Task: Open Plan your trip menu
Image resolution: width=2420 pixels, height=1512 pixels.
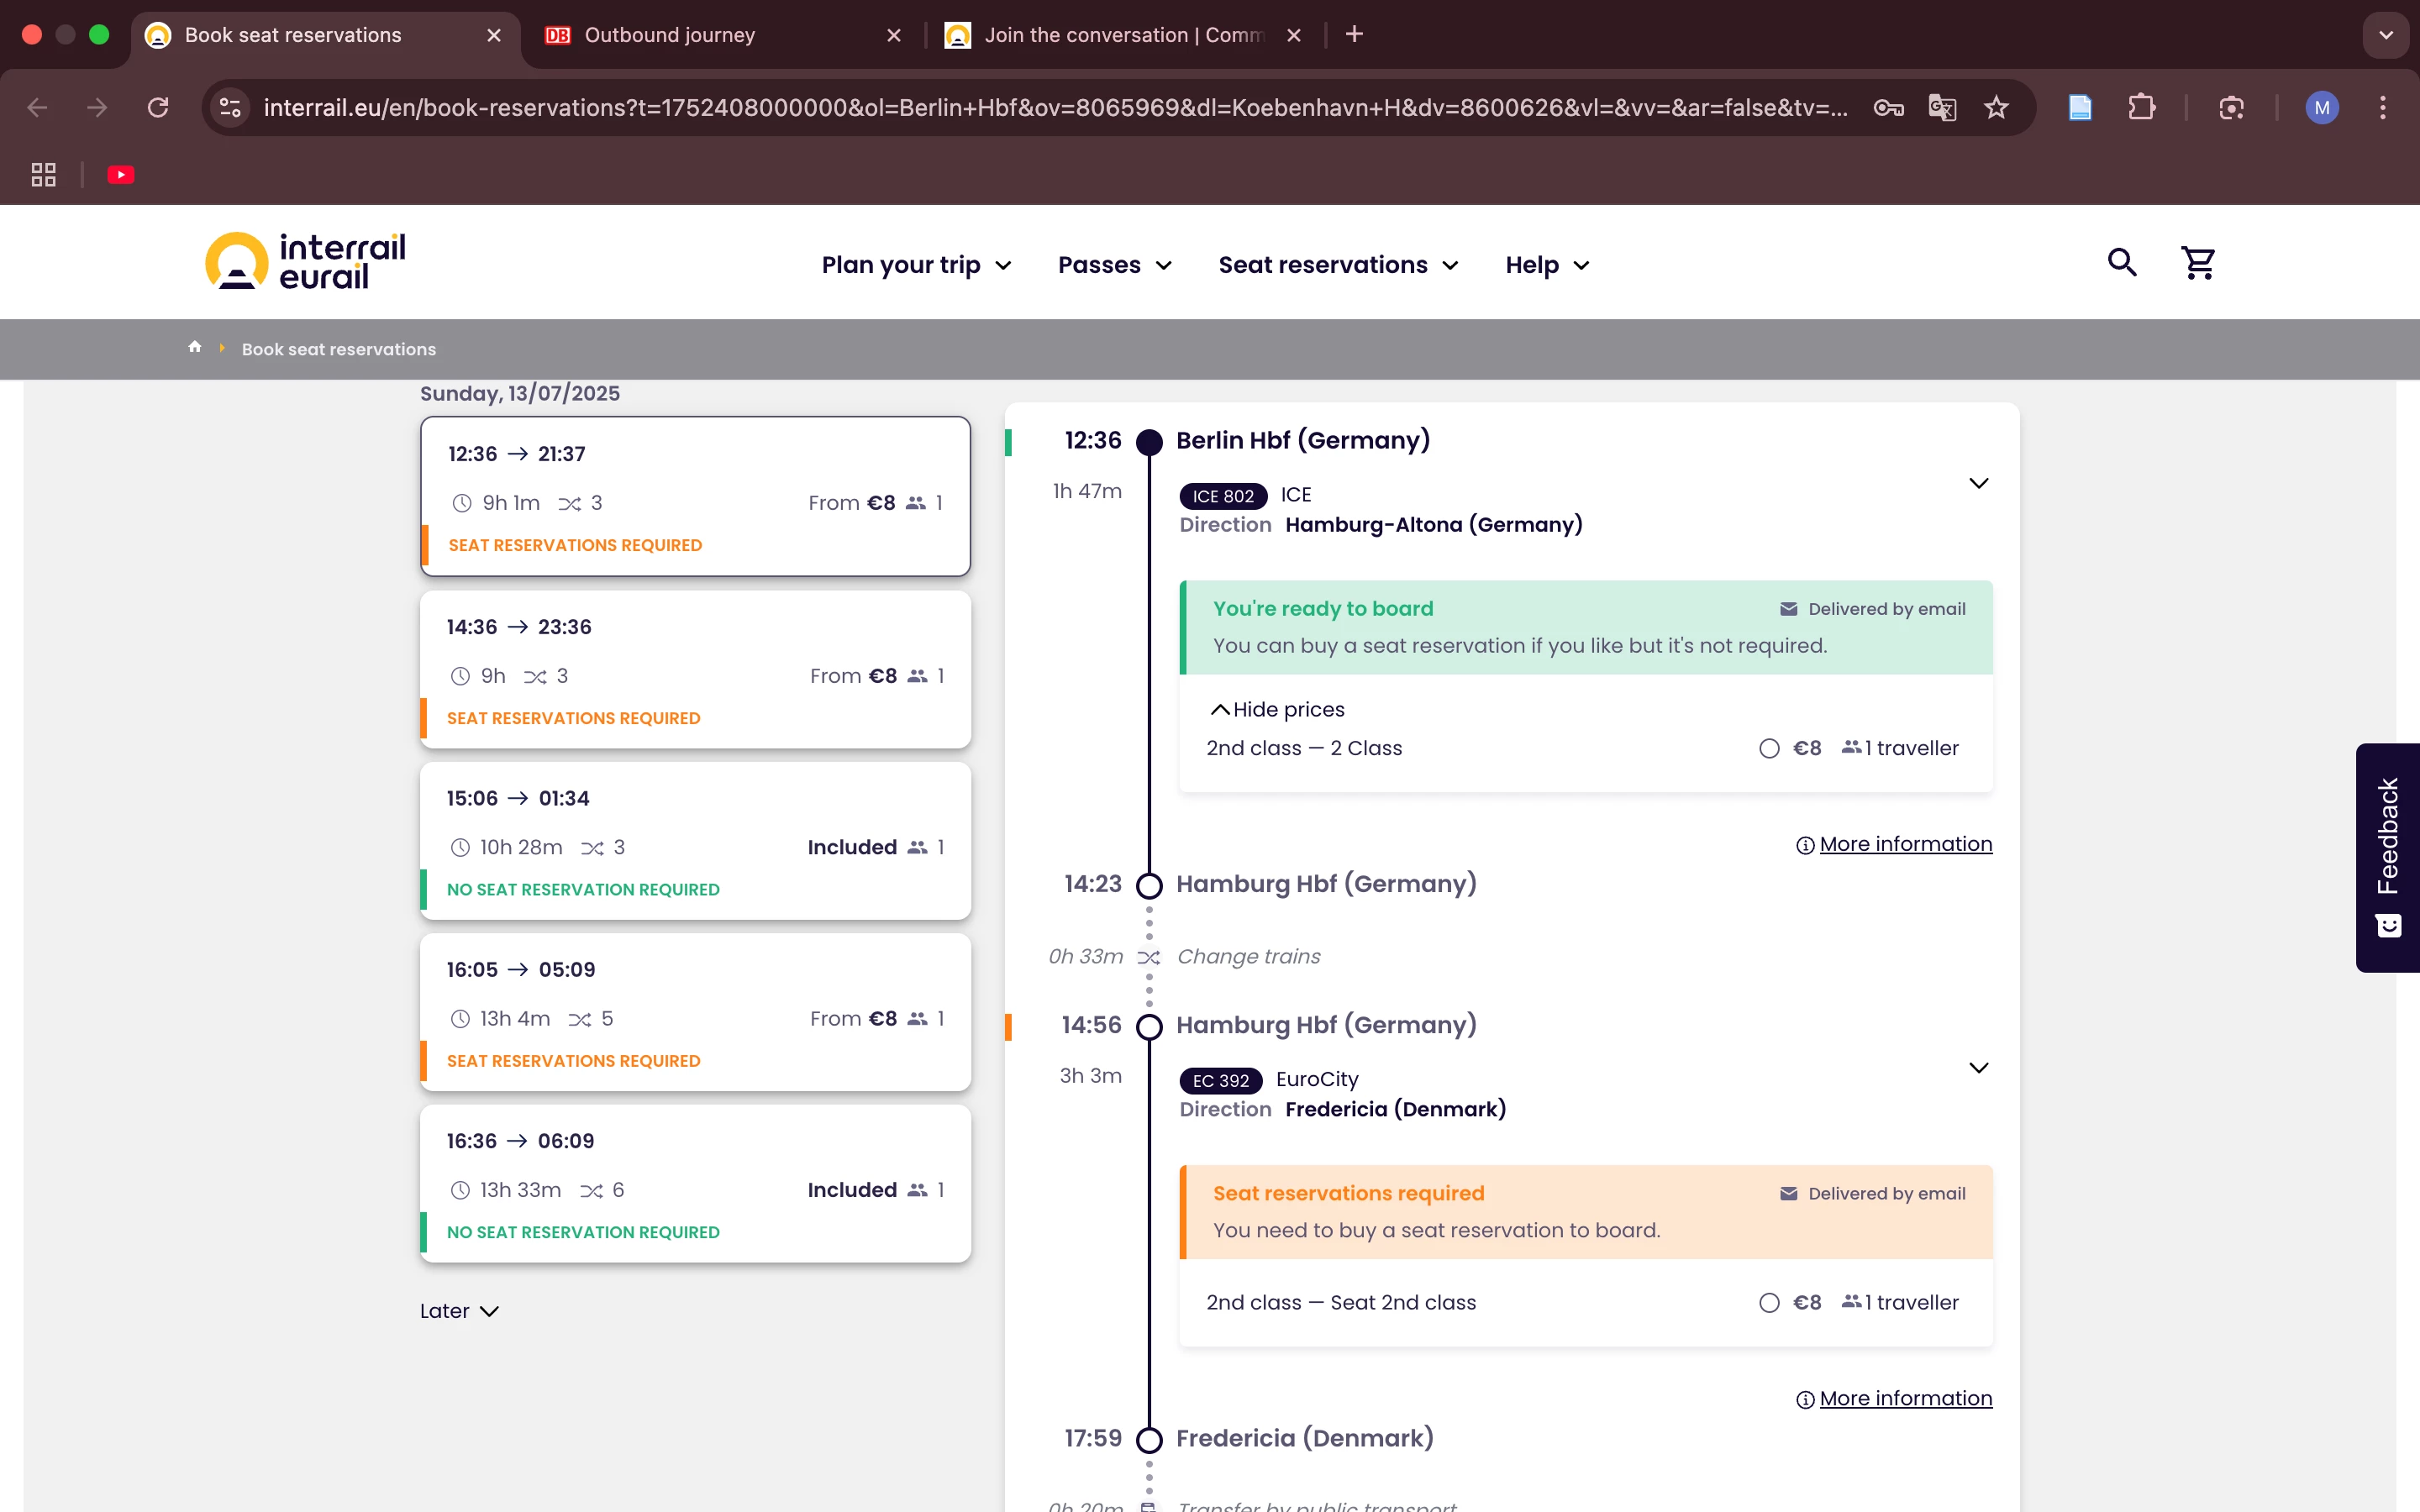Action: [x=916, y=265]
